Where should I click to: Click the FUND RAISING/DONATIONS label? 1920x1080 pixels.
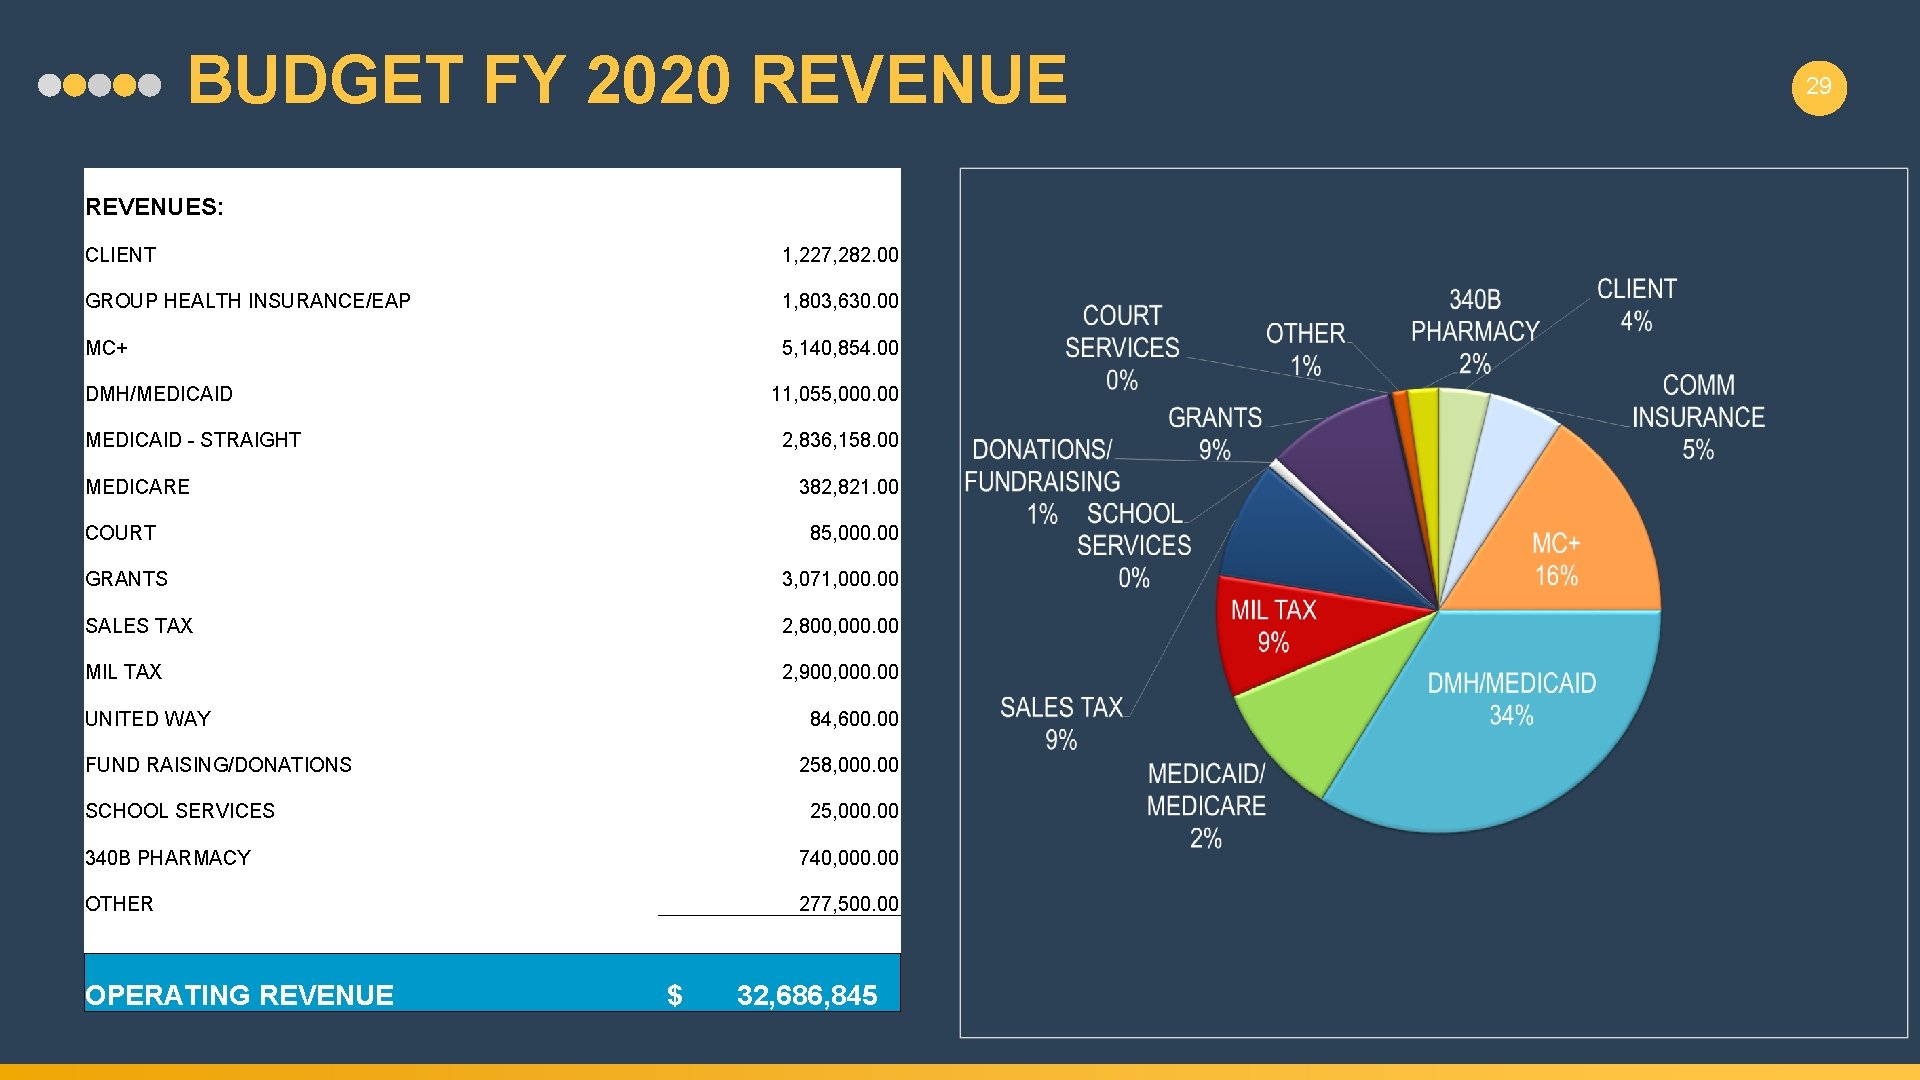(219, 765)
